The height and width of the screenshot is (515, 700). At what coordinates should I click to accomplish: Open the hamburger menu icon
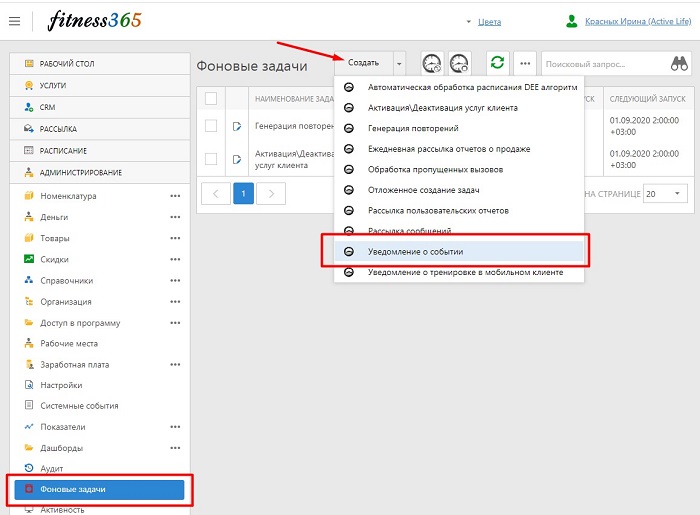(15, 21)
